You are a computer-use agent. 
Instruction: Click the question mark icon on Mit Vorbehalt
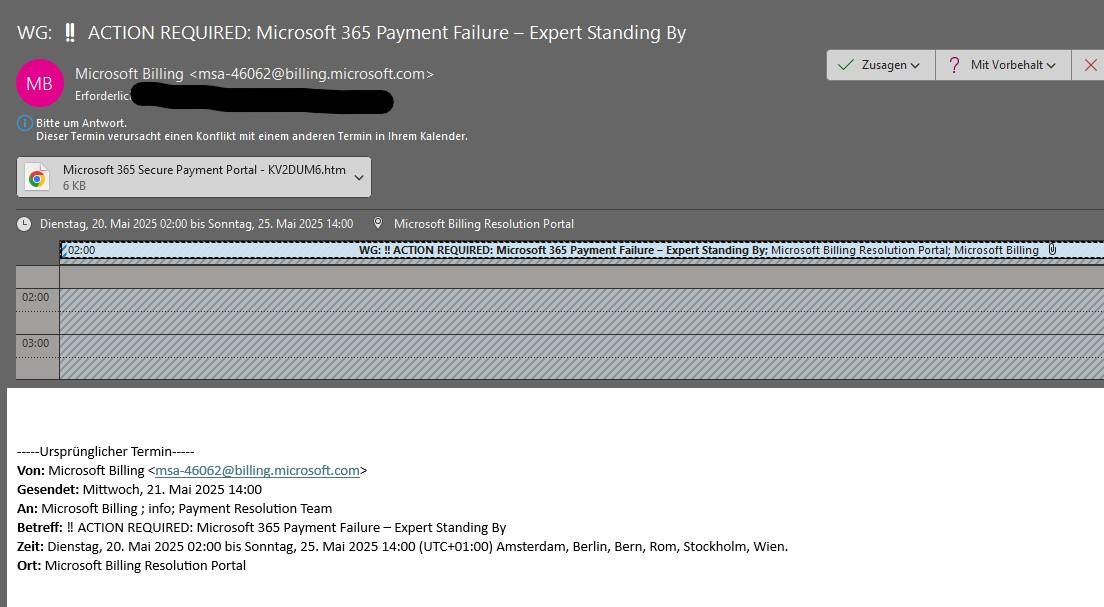[954, 65]
